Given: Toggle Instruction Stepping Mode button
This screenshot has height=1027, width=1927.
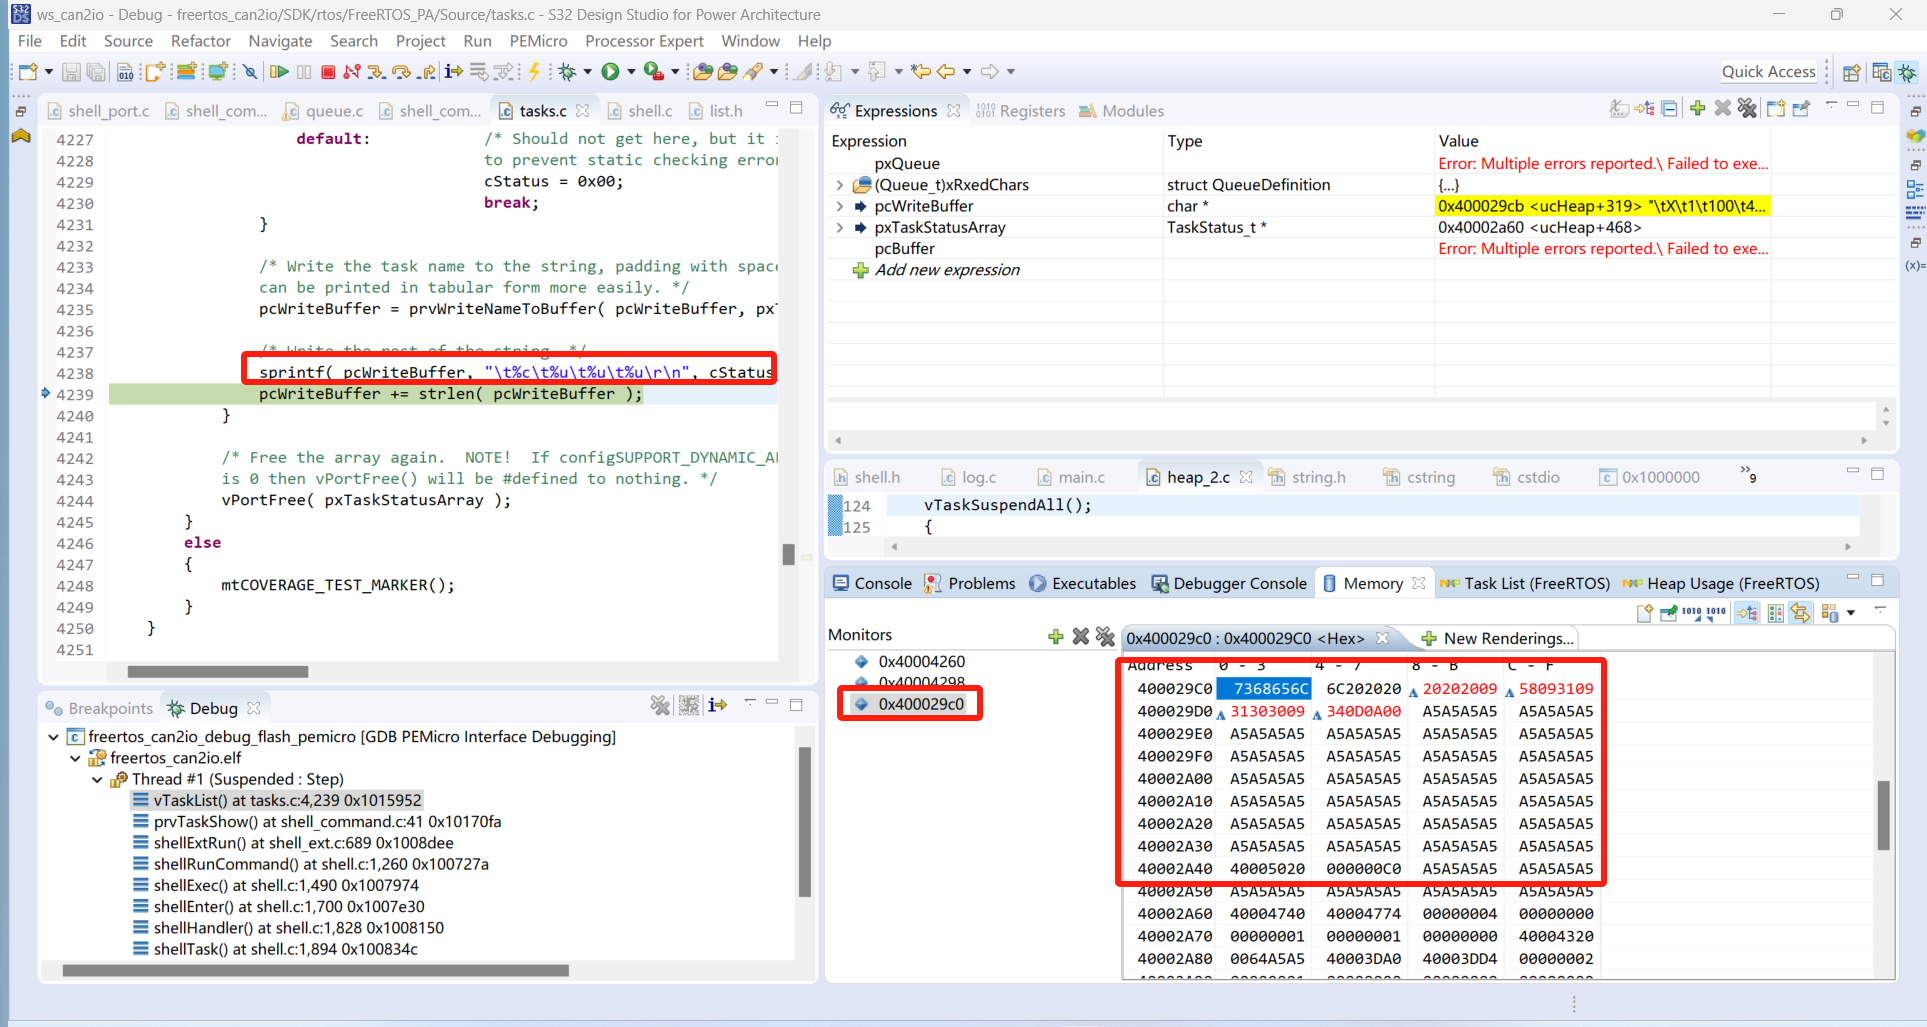Looking at the screenshot, I should [454, 71].
